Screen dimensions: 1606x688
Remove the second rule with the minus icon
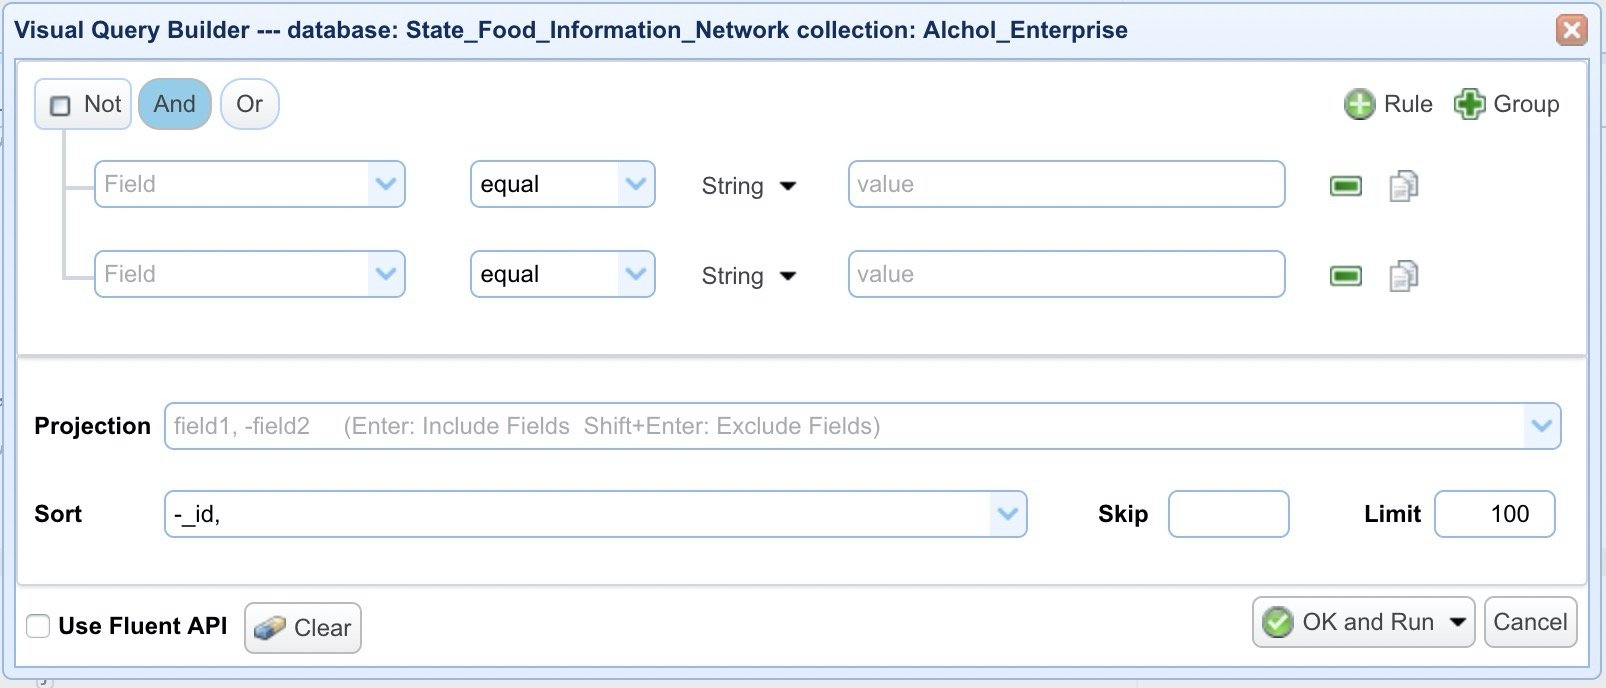click(x=1346, y=276)
